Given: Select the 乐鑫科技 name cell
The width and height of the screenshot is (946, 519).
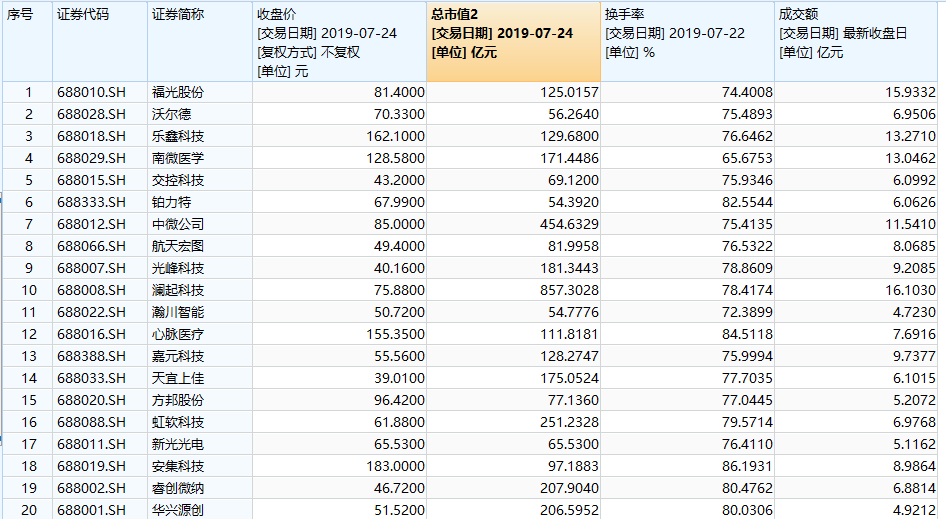Looking at the screenshot, I should tap(177, 136).
